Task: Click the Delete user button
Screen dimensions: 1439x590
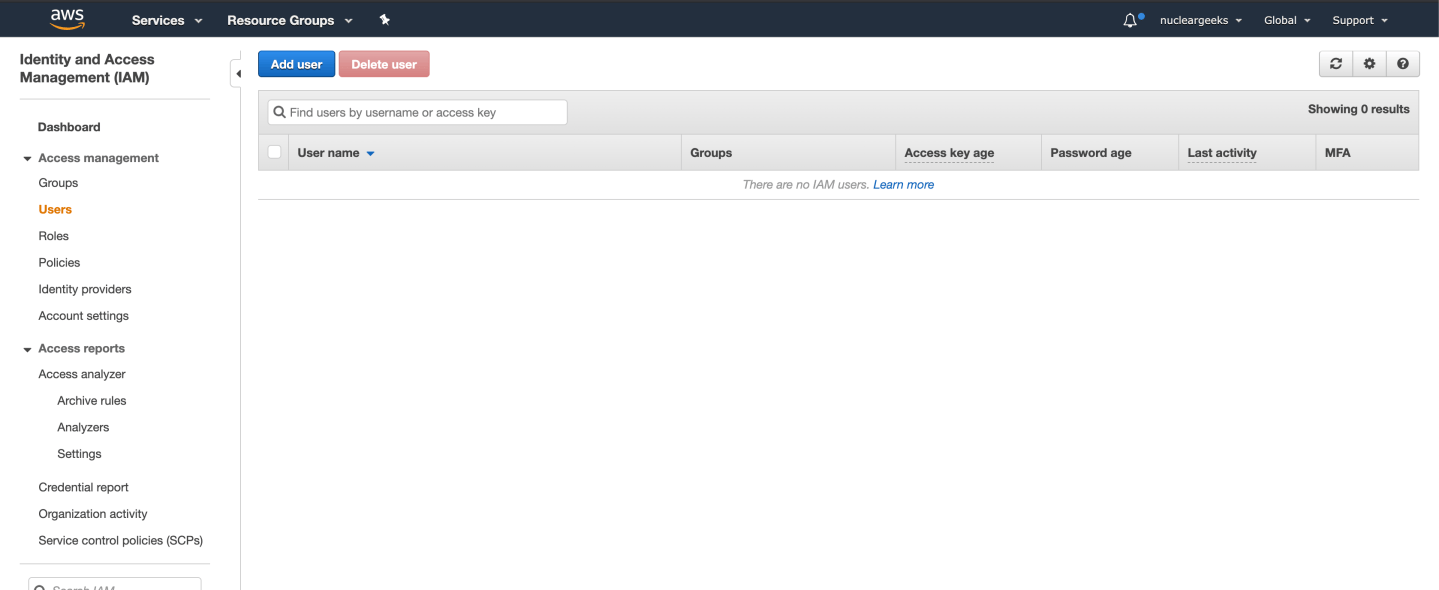Action: pos(384,64)
